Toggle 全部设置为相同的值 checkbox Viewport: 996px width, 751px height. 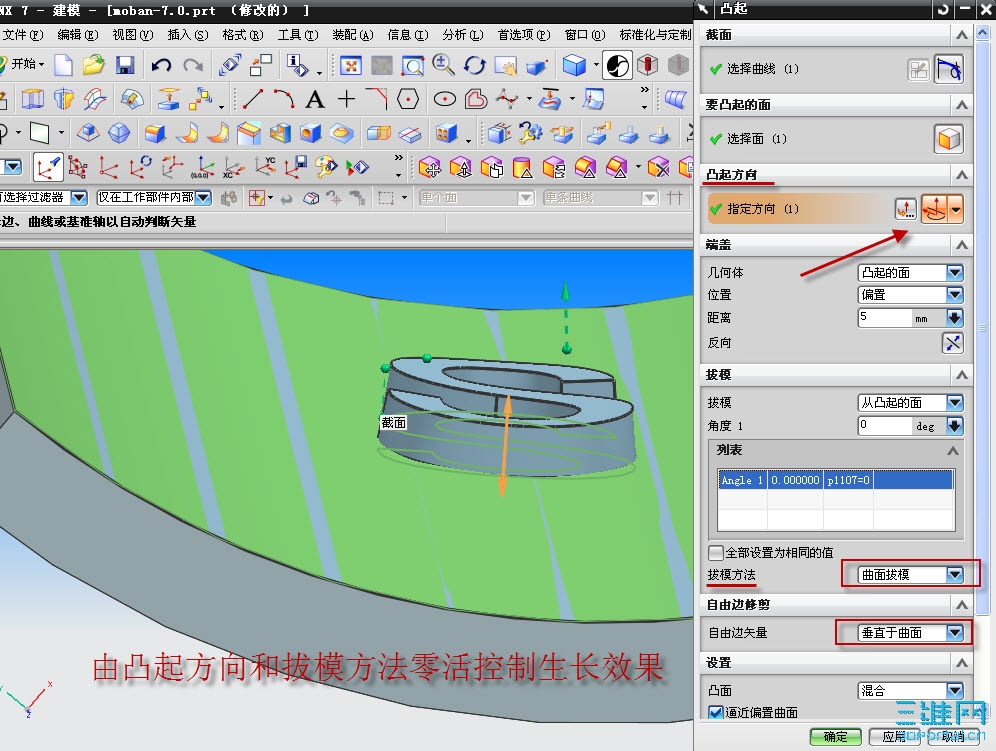[x=716, y=552]
